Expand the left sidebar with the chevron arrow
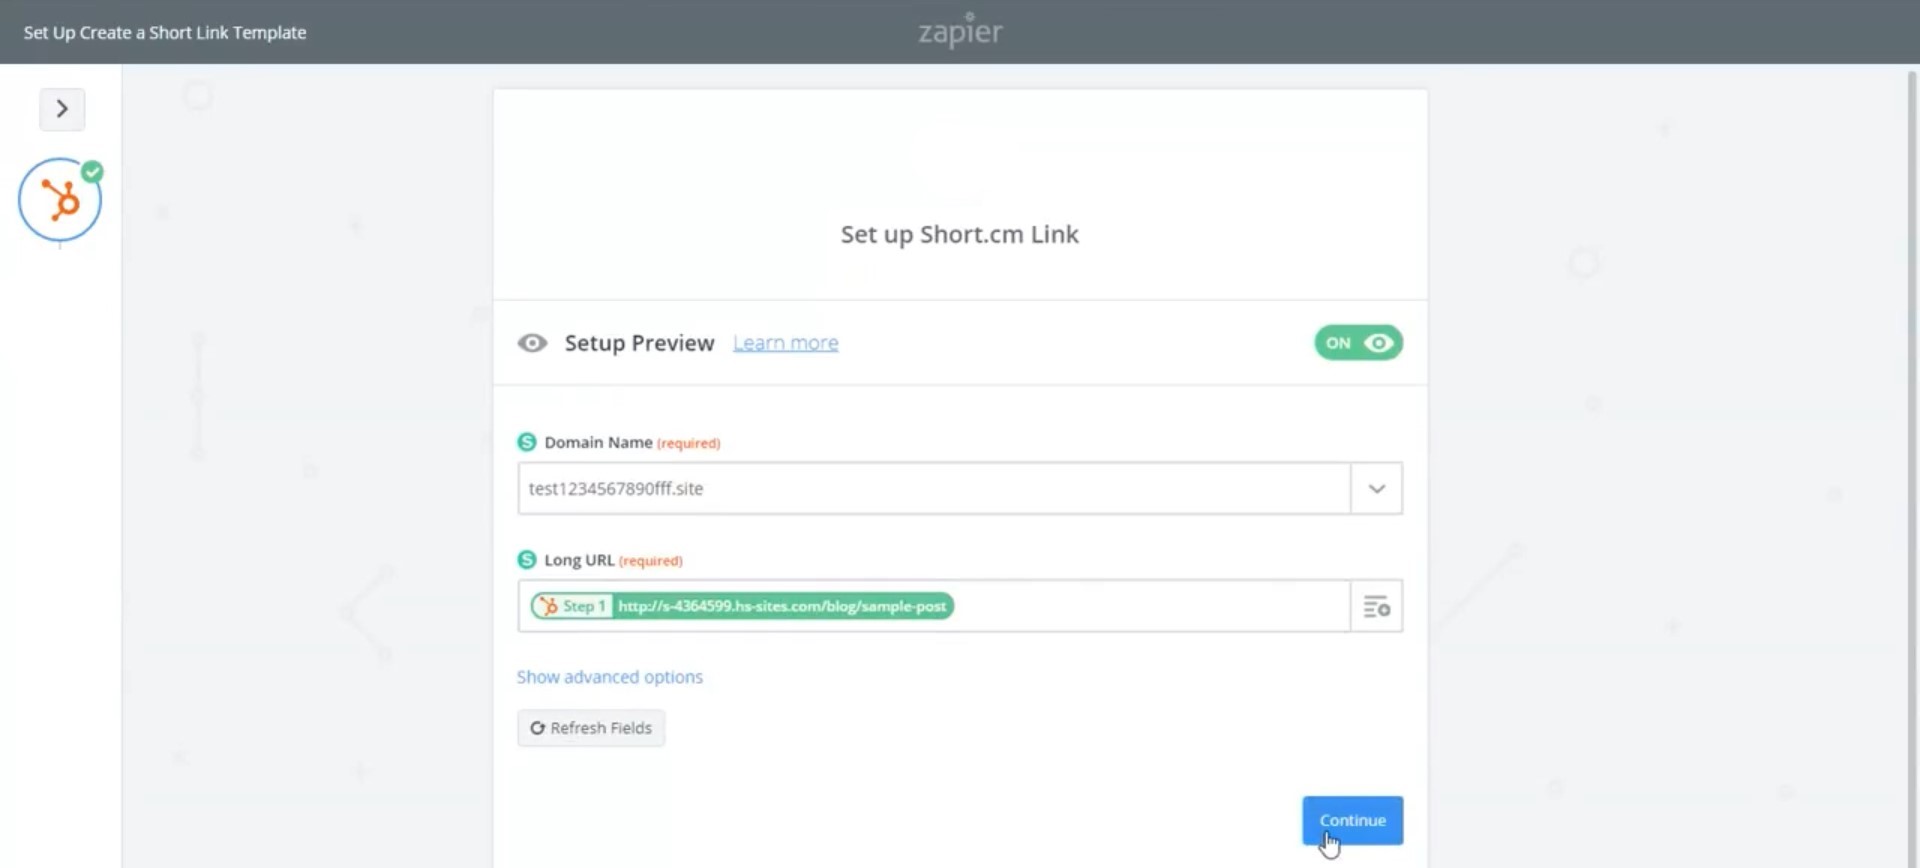This screenshot has width=1920, height=868. 62,109
